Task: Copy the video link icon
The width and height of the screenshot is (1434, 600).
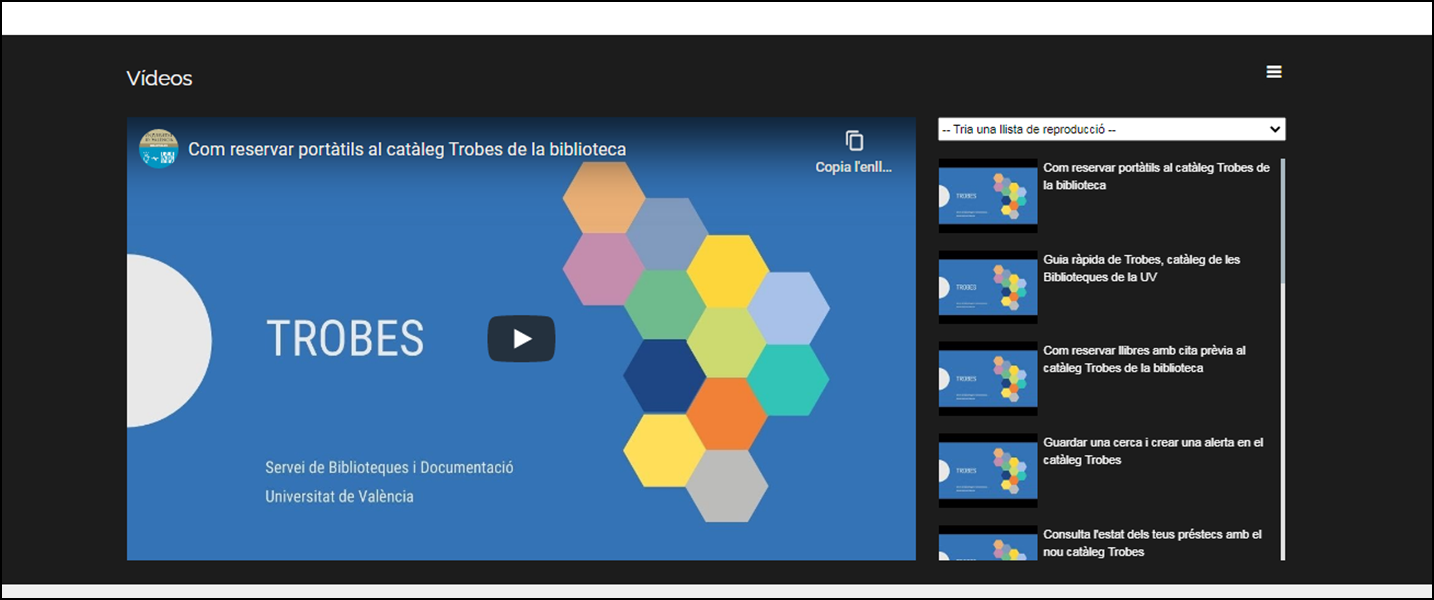Action: tap(854, 141)
